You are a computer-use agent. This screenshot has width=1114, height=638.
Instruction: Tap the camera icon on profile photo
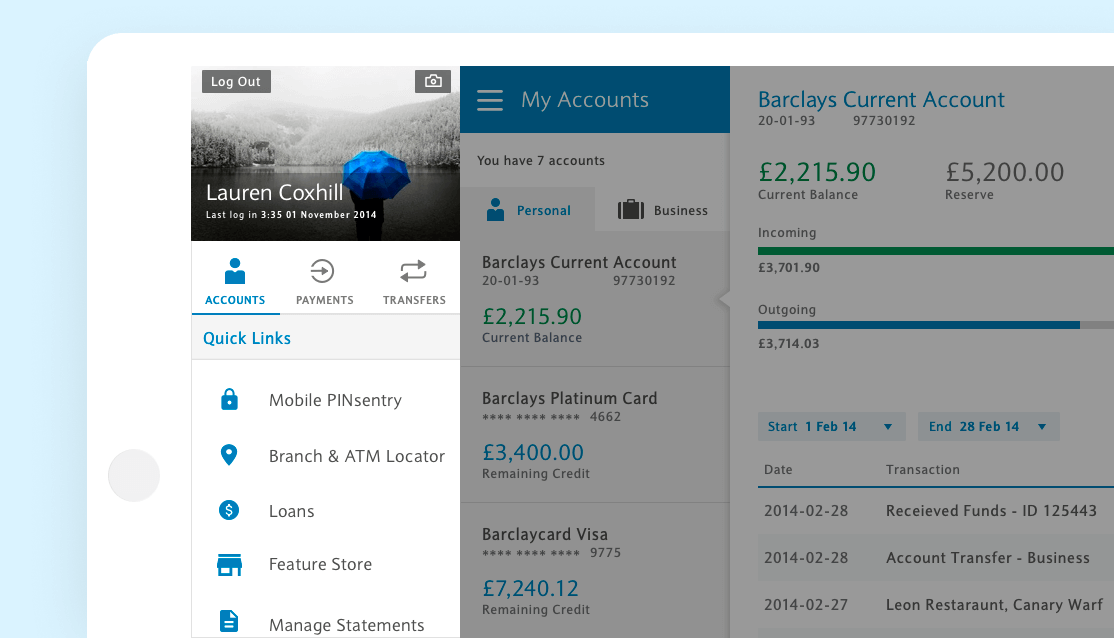(x=433, y=81)
